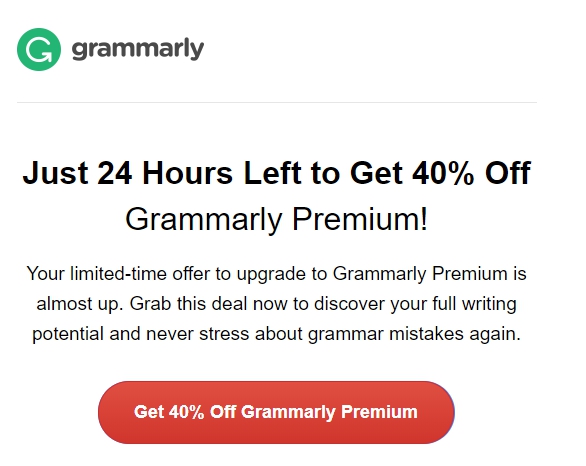Click the 'Grammarly Premium!' subheading
Screen dimensions: 586x466
click(x=276, y=220)
